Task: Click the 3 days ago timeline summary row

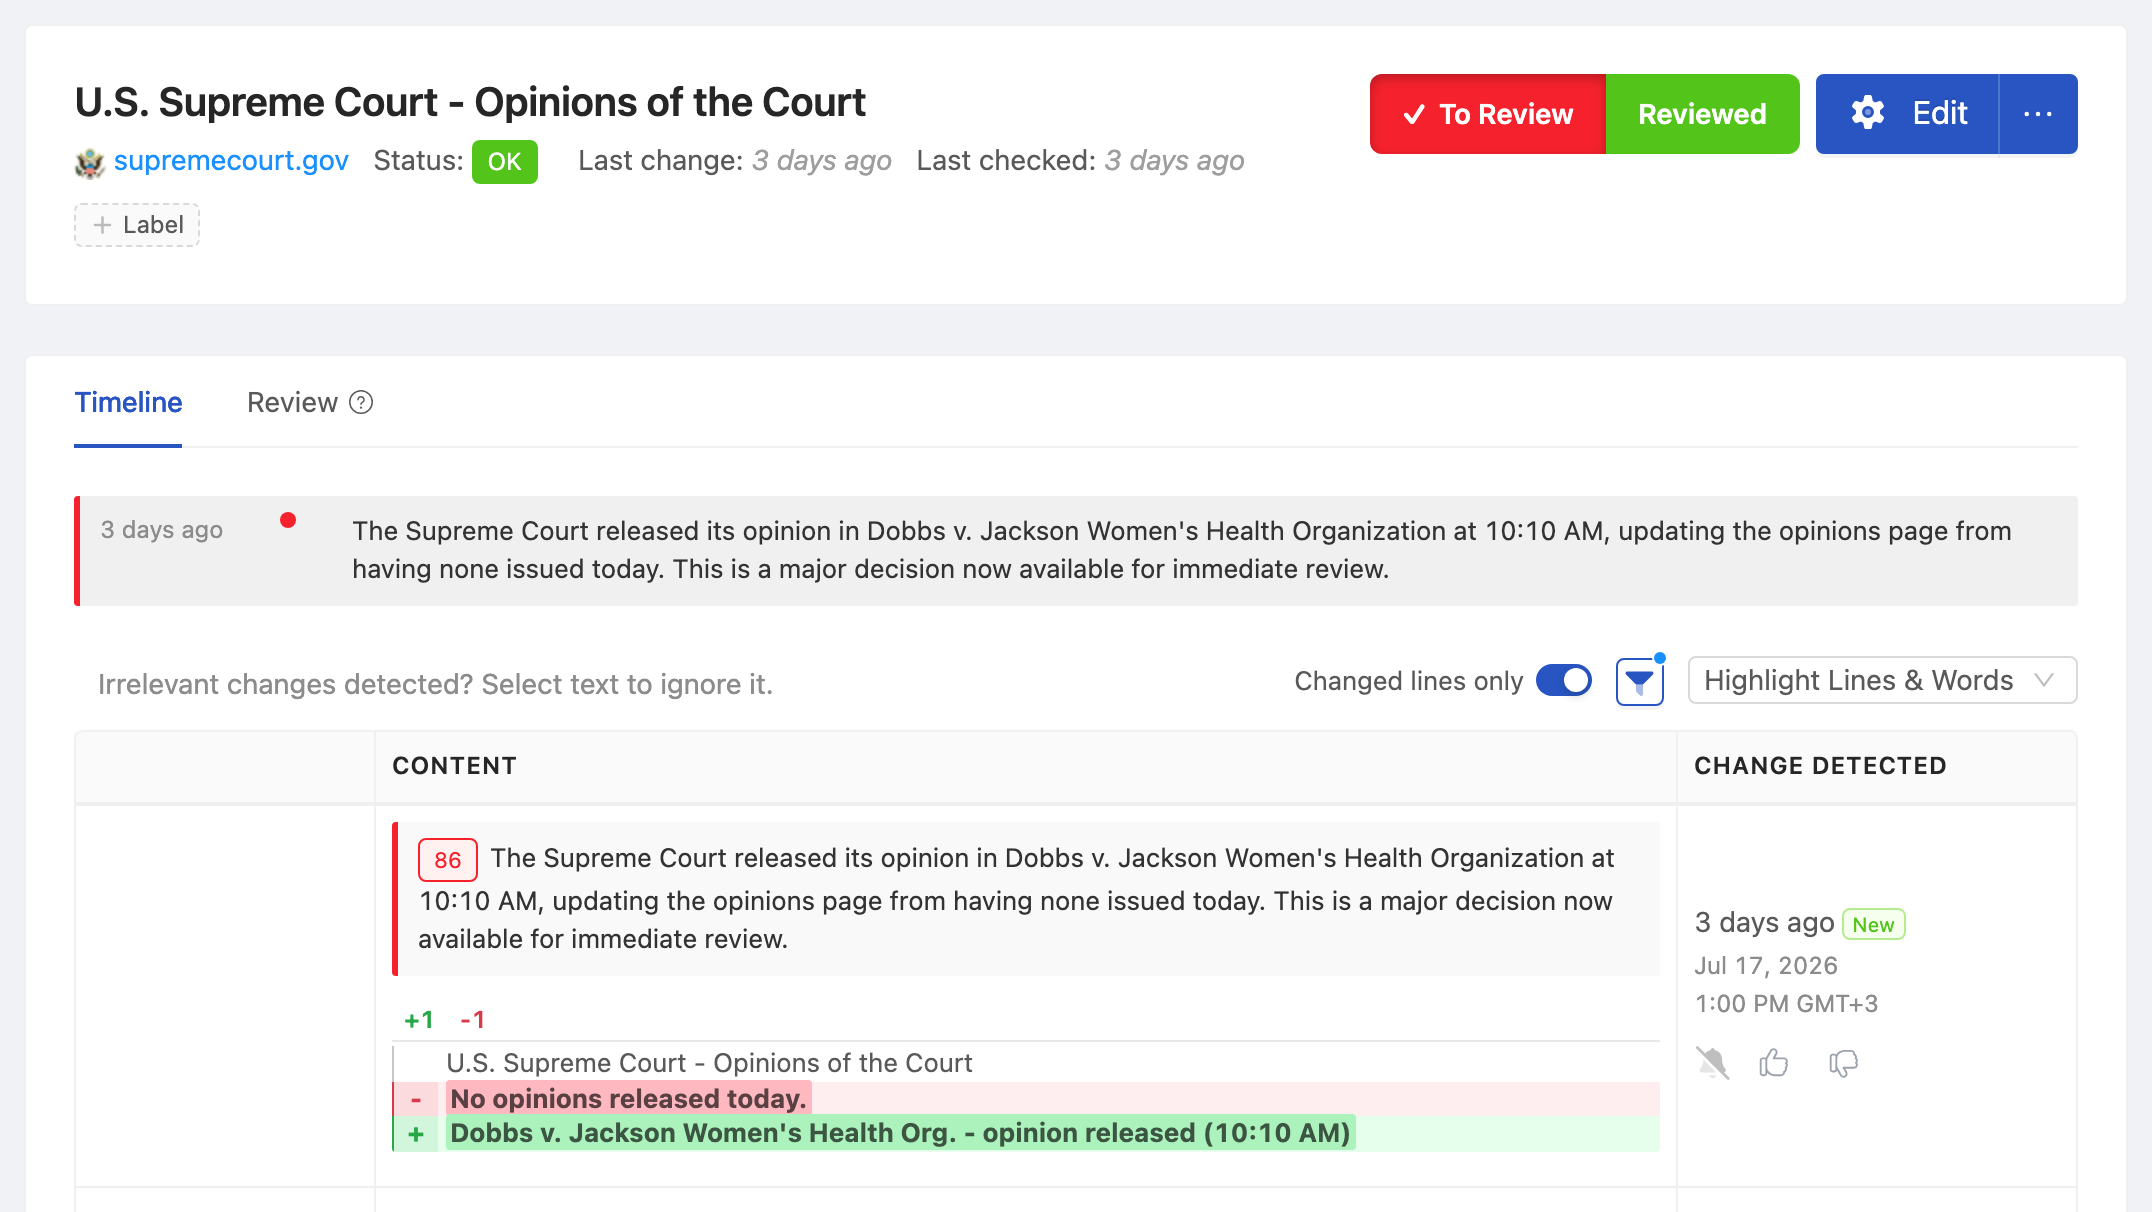Action: pos(1076,551)
